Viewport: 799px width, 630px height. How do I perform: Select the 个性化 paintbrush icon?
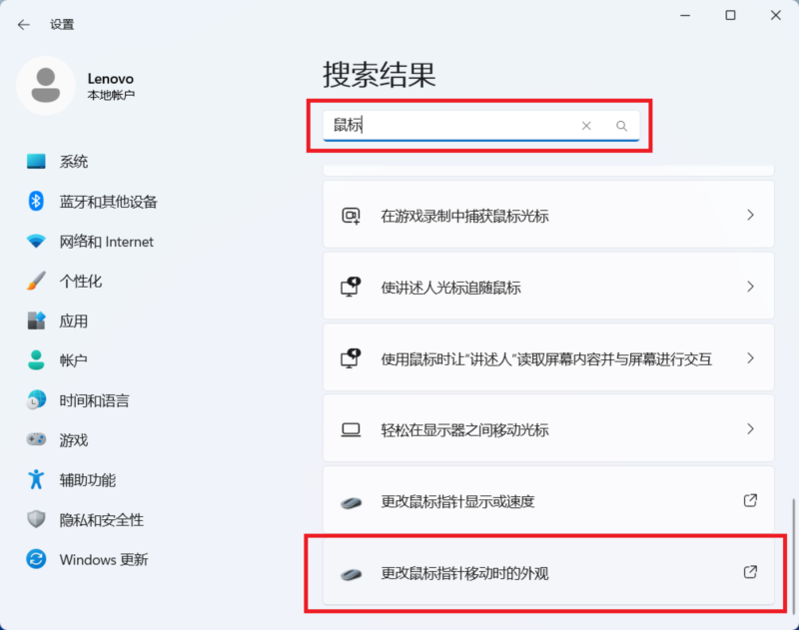pyautogui.click(x=37, y=281)
